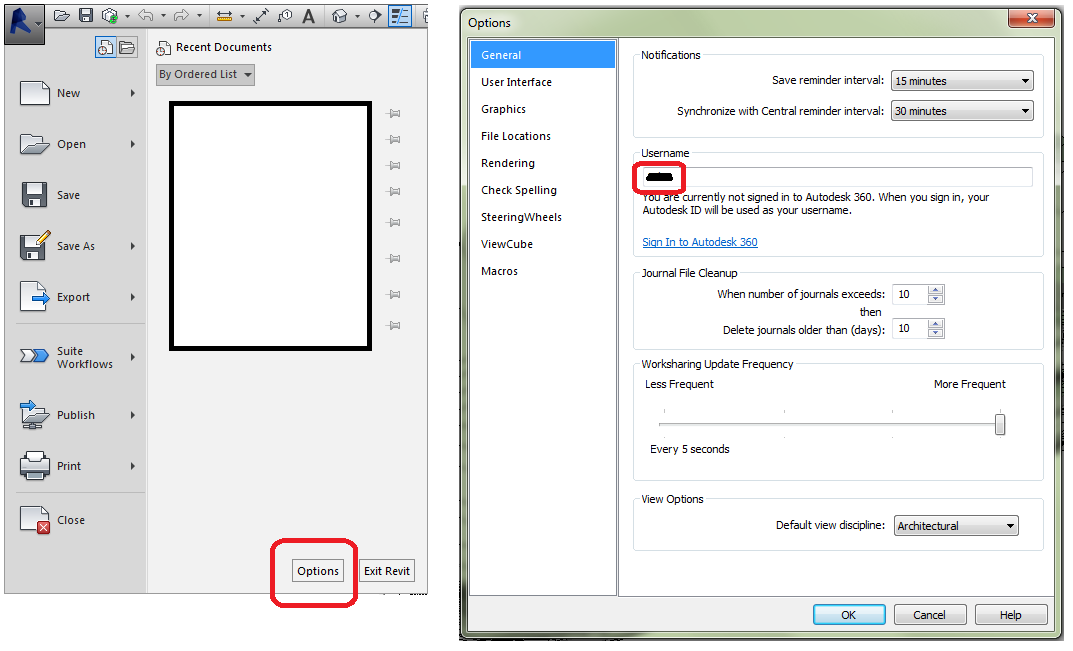This screenshot has height=651, width=1073.
Task: Select Rendering category in Options
Action: tap(543, 163)
